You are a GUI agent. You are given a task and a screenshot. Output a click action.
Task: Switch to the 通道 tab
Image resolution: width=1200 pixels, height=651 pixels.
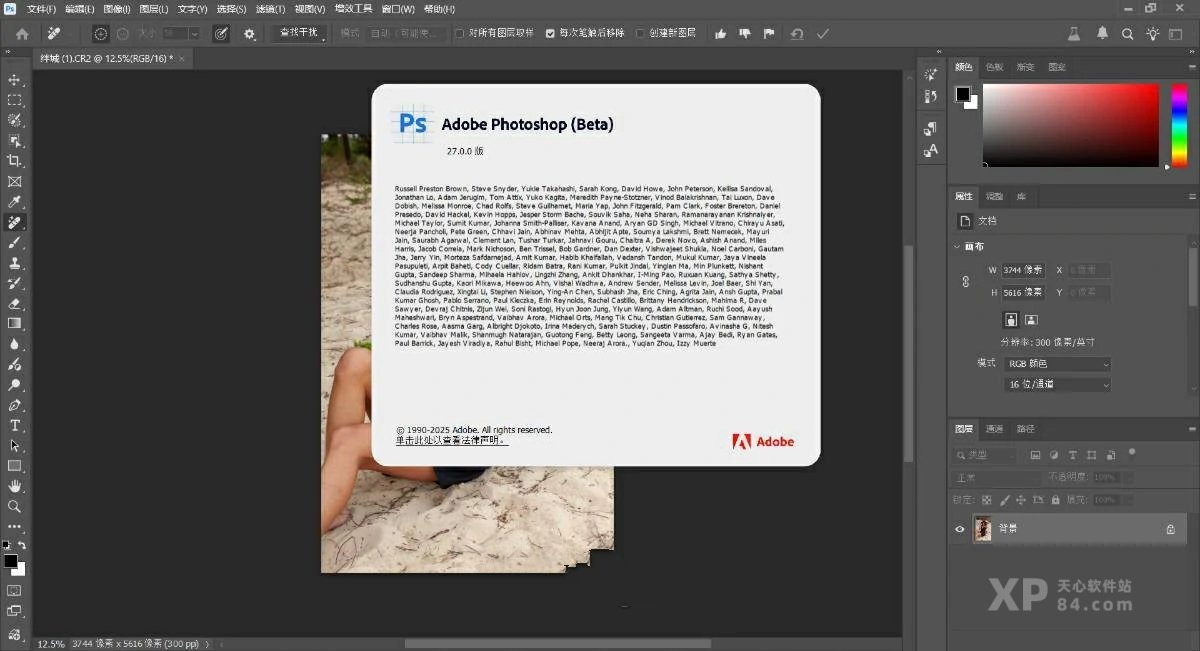(x=994, y=429)
